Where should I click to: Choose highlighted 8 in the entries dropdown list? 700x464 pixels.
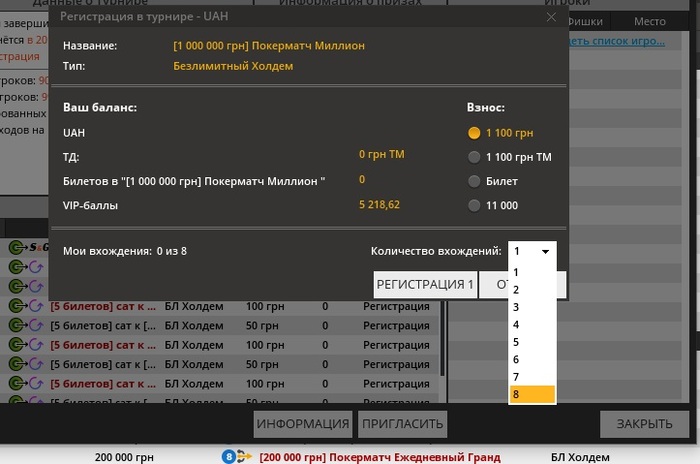click(532, 394)
